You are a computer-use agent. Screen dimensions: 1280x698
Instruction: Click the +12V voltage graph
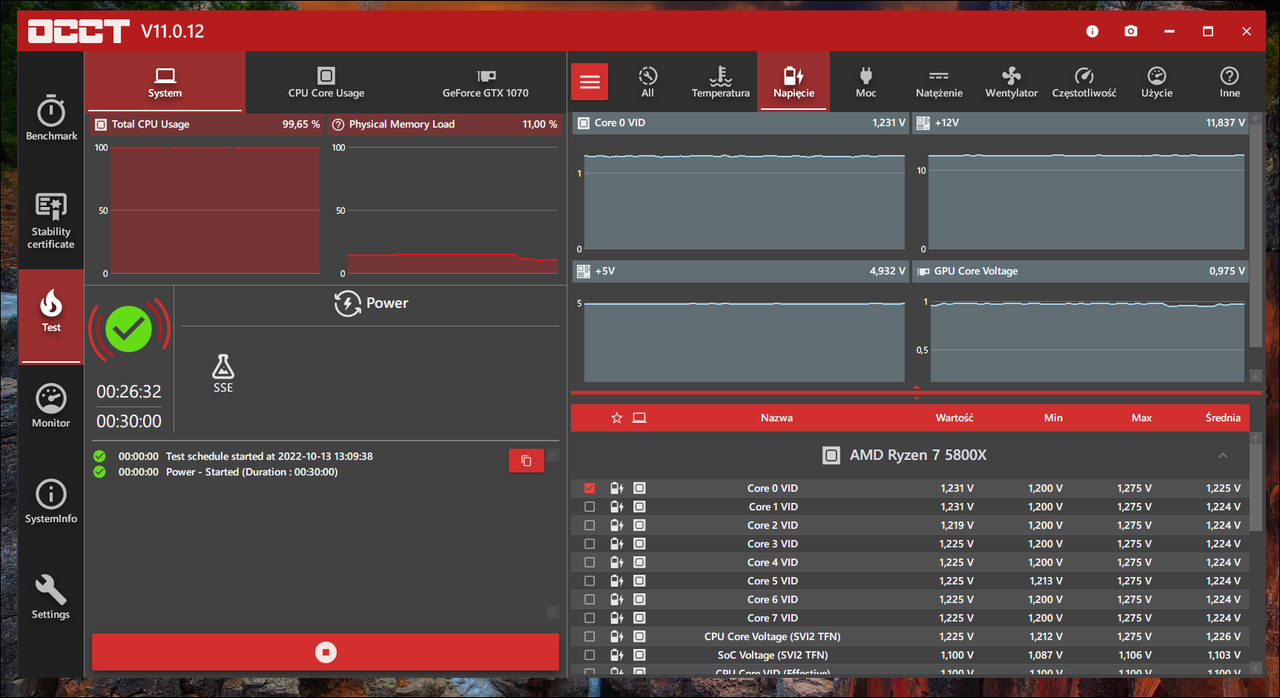[1087, 200]
